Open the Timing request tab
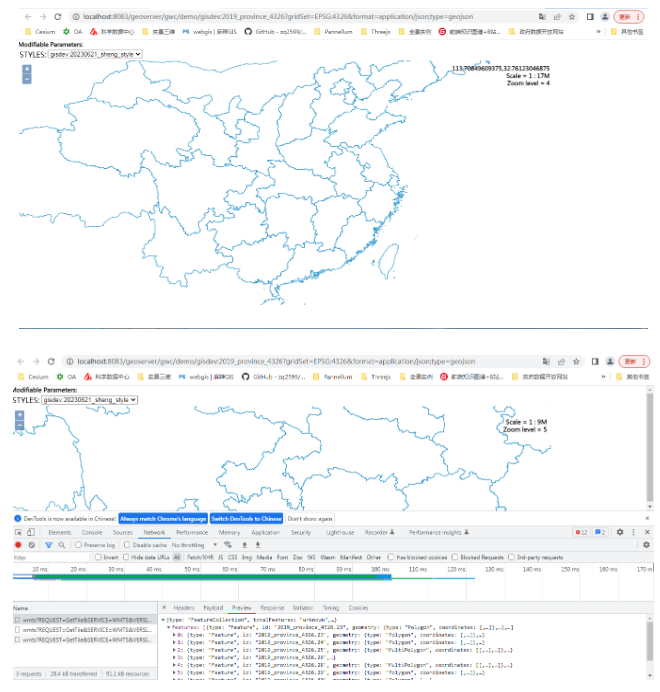Viewport: 660px width, 692px height. (x=331, y=608)
